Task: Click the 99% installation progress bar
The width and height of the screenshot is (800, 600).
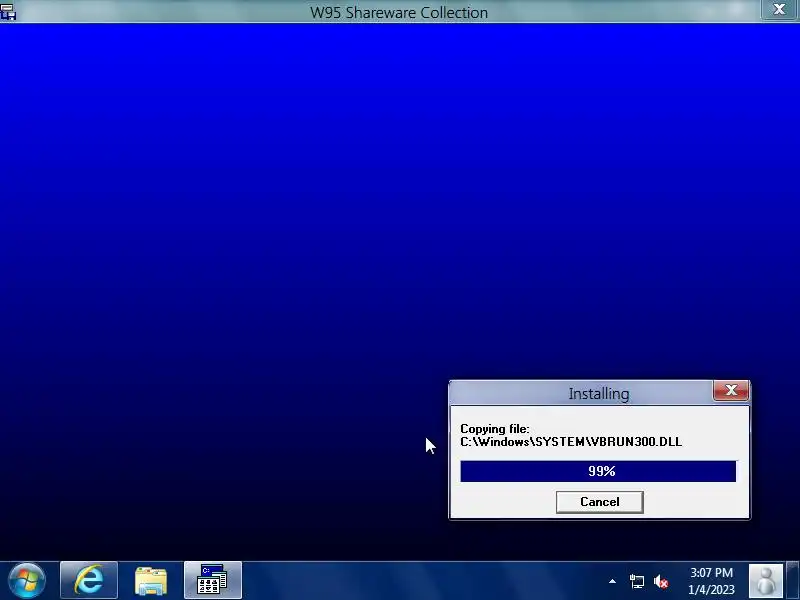Action: 598,471
